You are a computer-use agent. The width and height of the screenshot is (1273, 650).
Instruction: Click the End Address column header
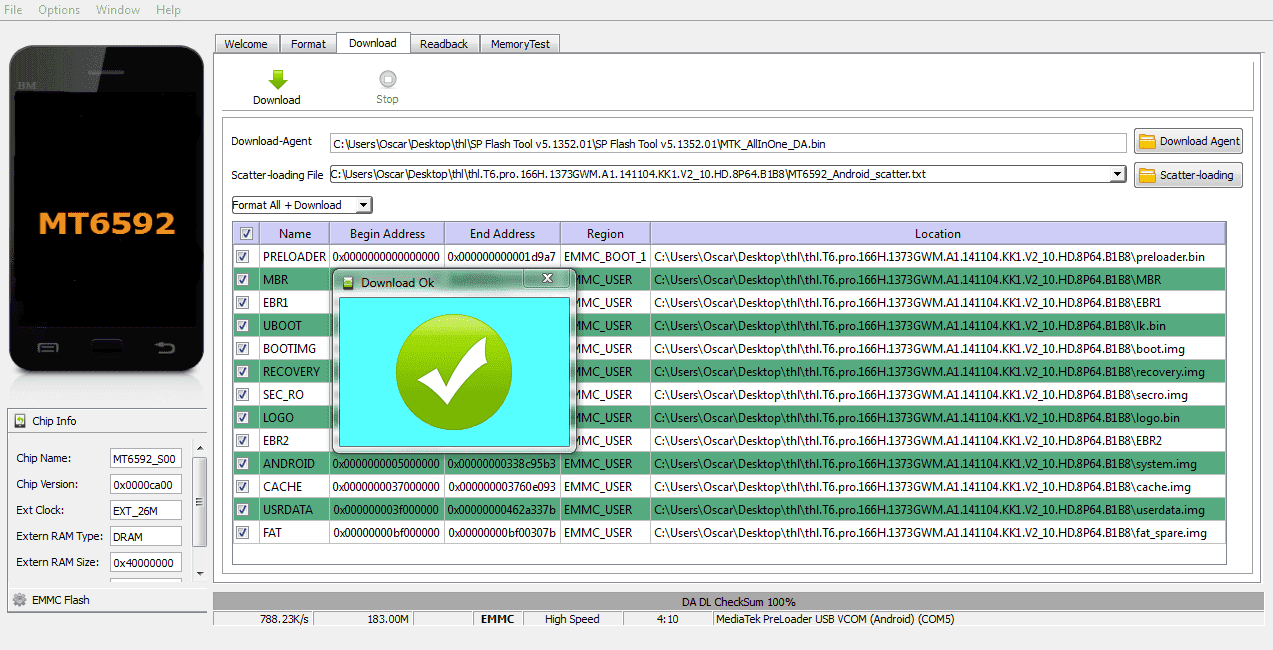click(502, 234)
